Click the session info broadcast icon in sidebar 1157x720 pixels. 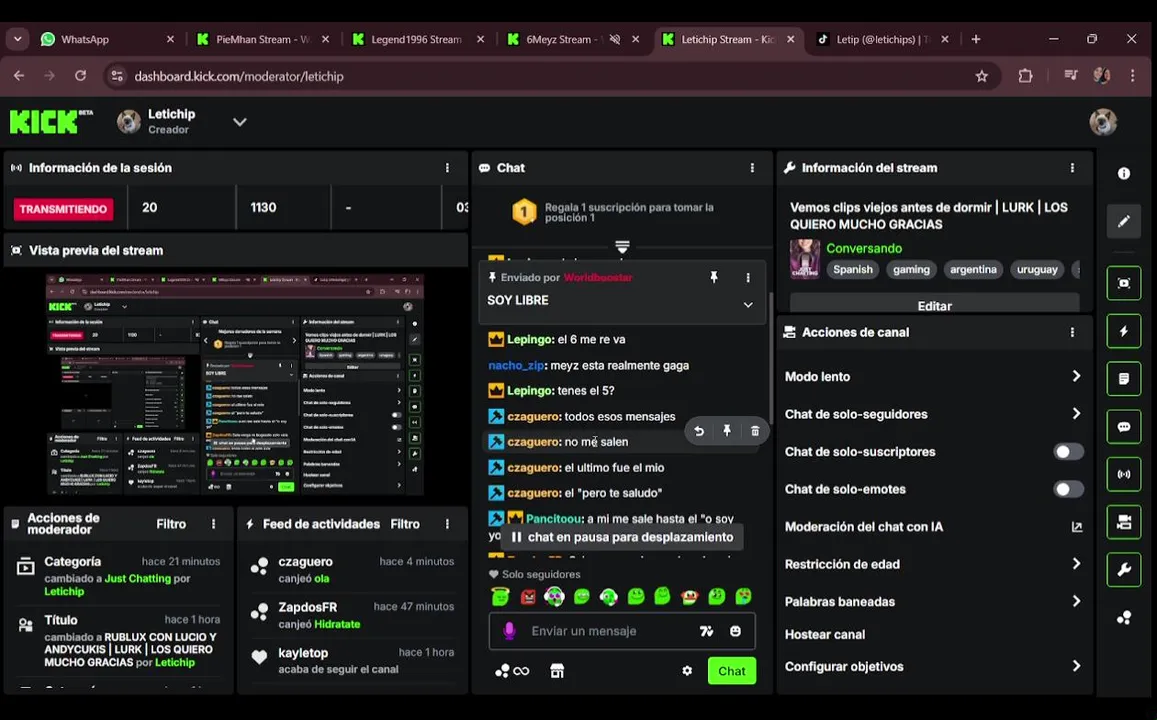1123,474
